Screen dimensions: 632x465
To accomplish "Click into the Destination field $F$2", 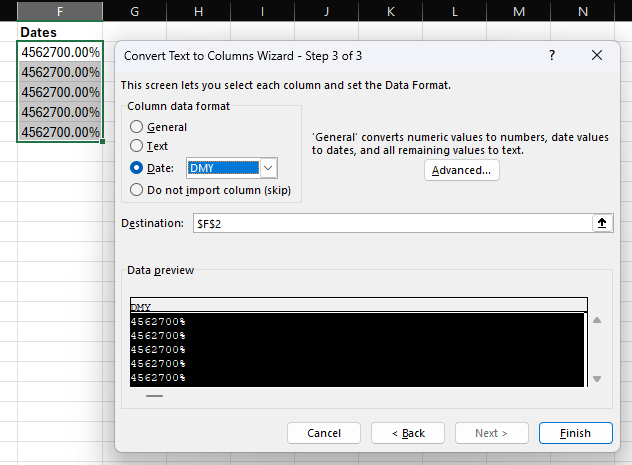I will (x=393, y=223).
